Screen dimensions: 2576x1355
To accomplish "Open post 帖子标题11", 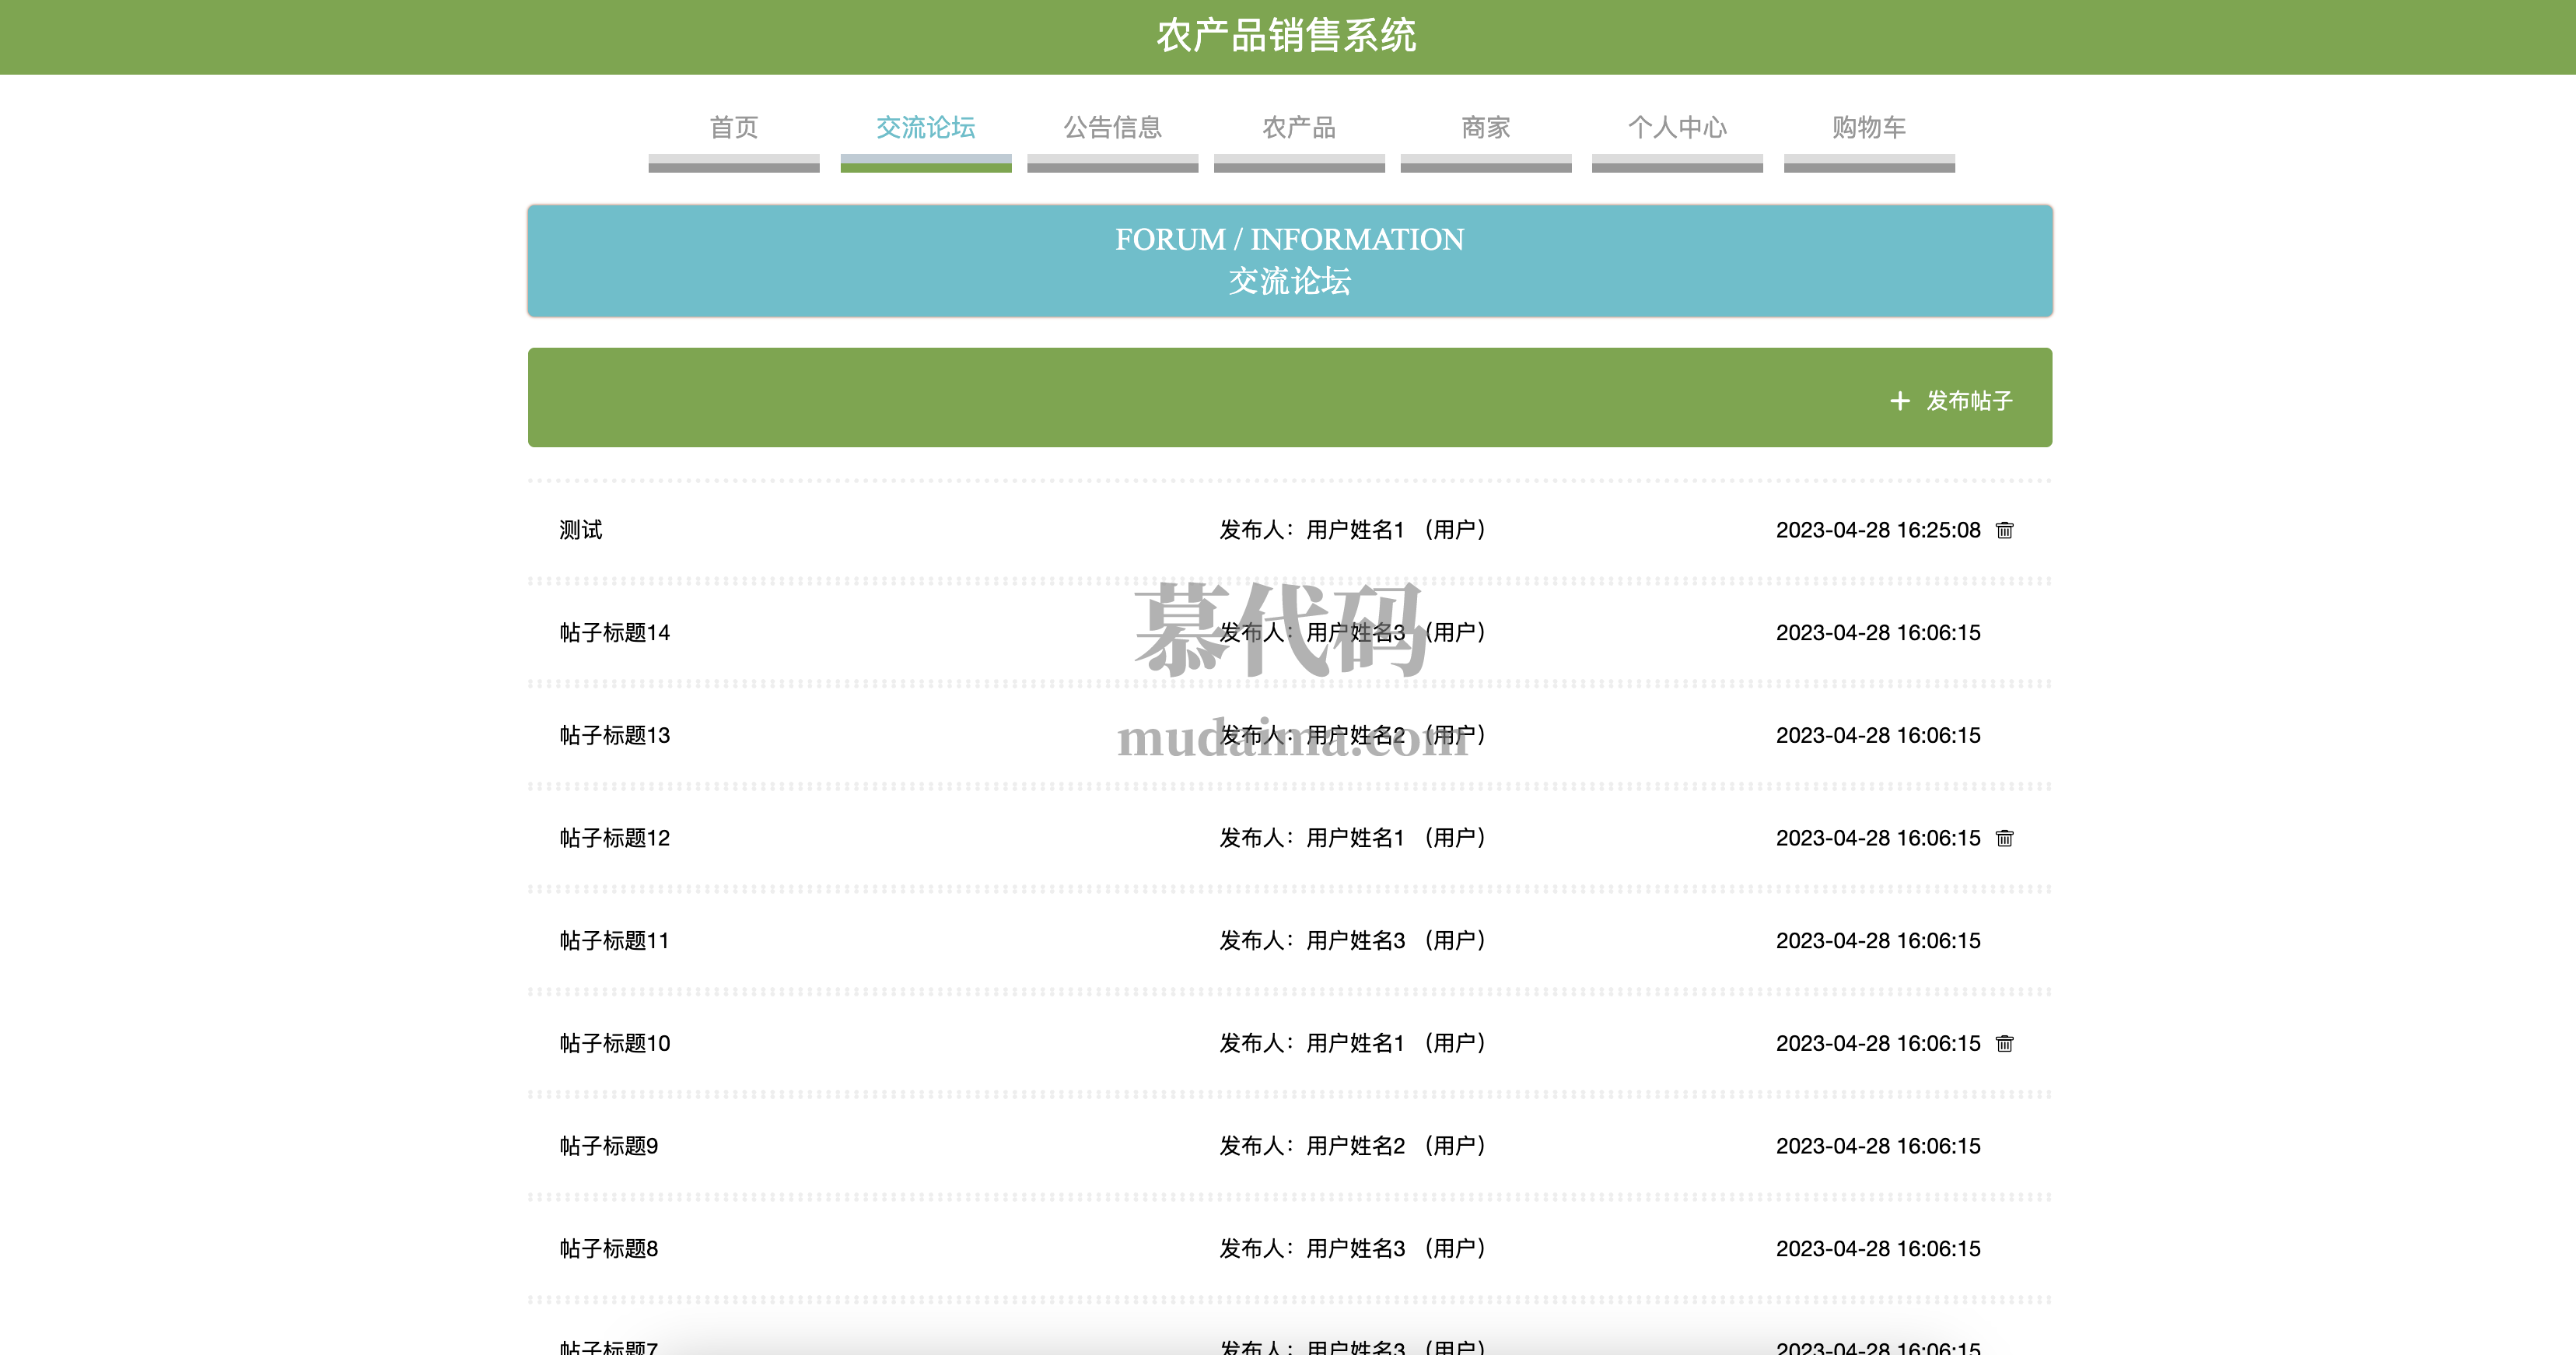I will tap(614, 941).
